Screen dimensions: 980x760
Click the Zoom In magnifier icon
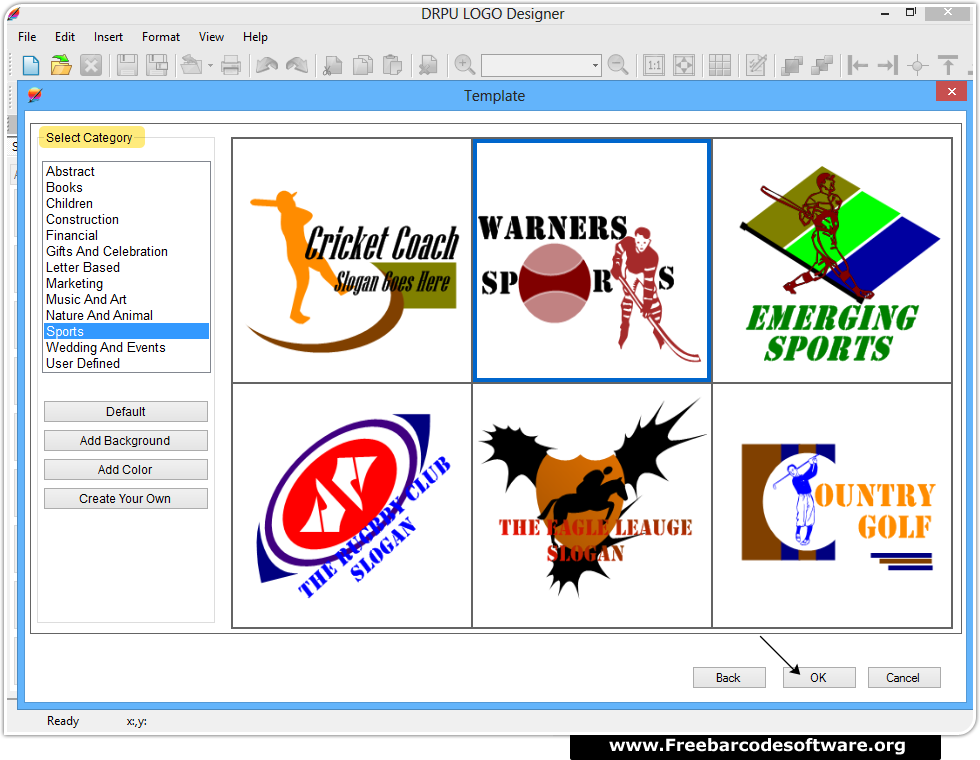pos(464,65)
